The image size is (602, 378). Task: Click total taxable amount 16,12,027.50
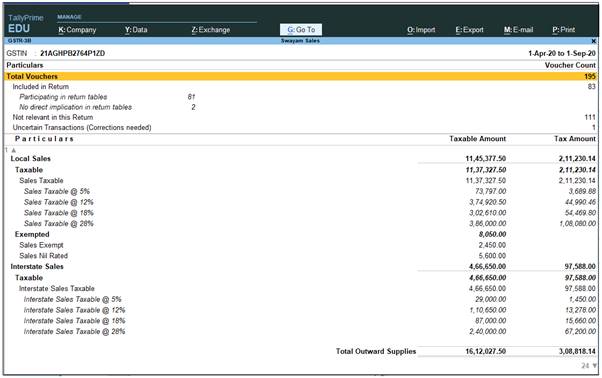point(485,351)
